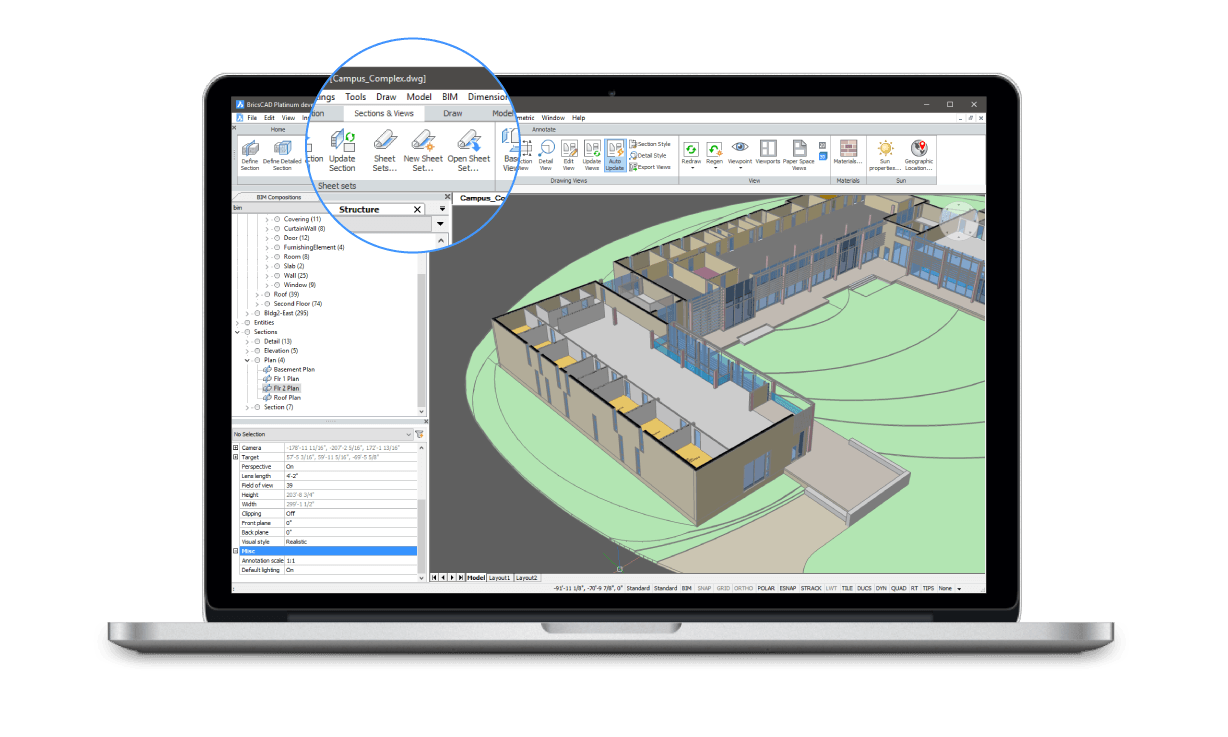The image size is (1228, 737).
Task: Open the Help menu
Action: click(x=579, y=118)
